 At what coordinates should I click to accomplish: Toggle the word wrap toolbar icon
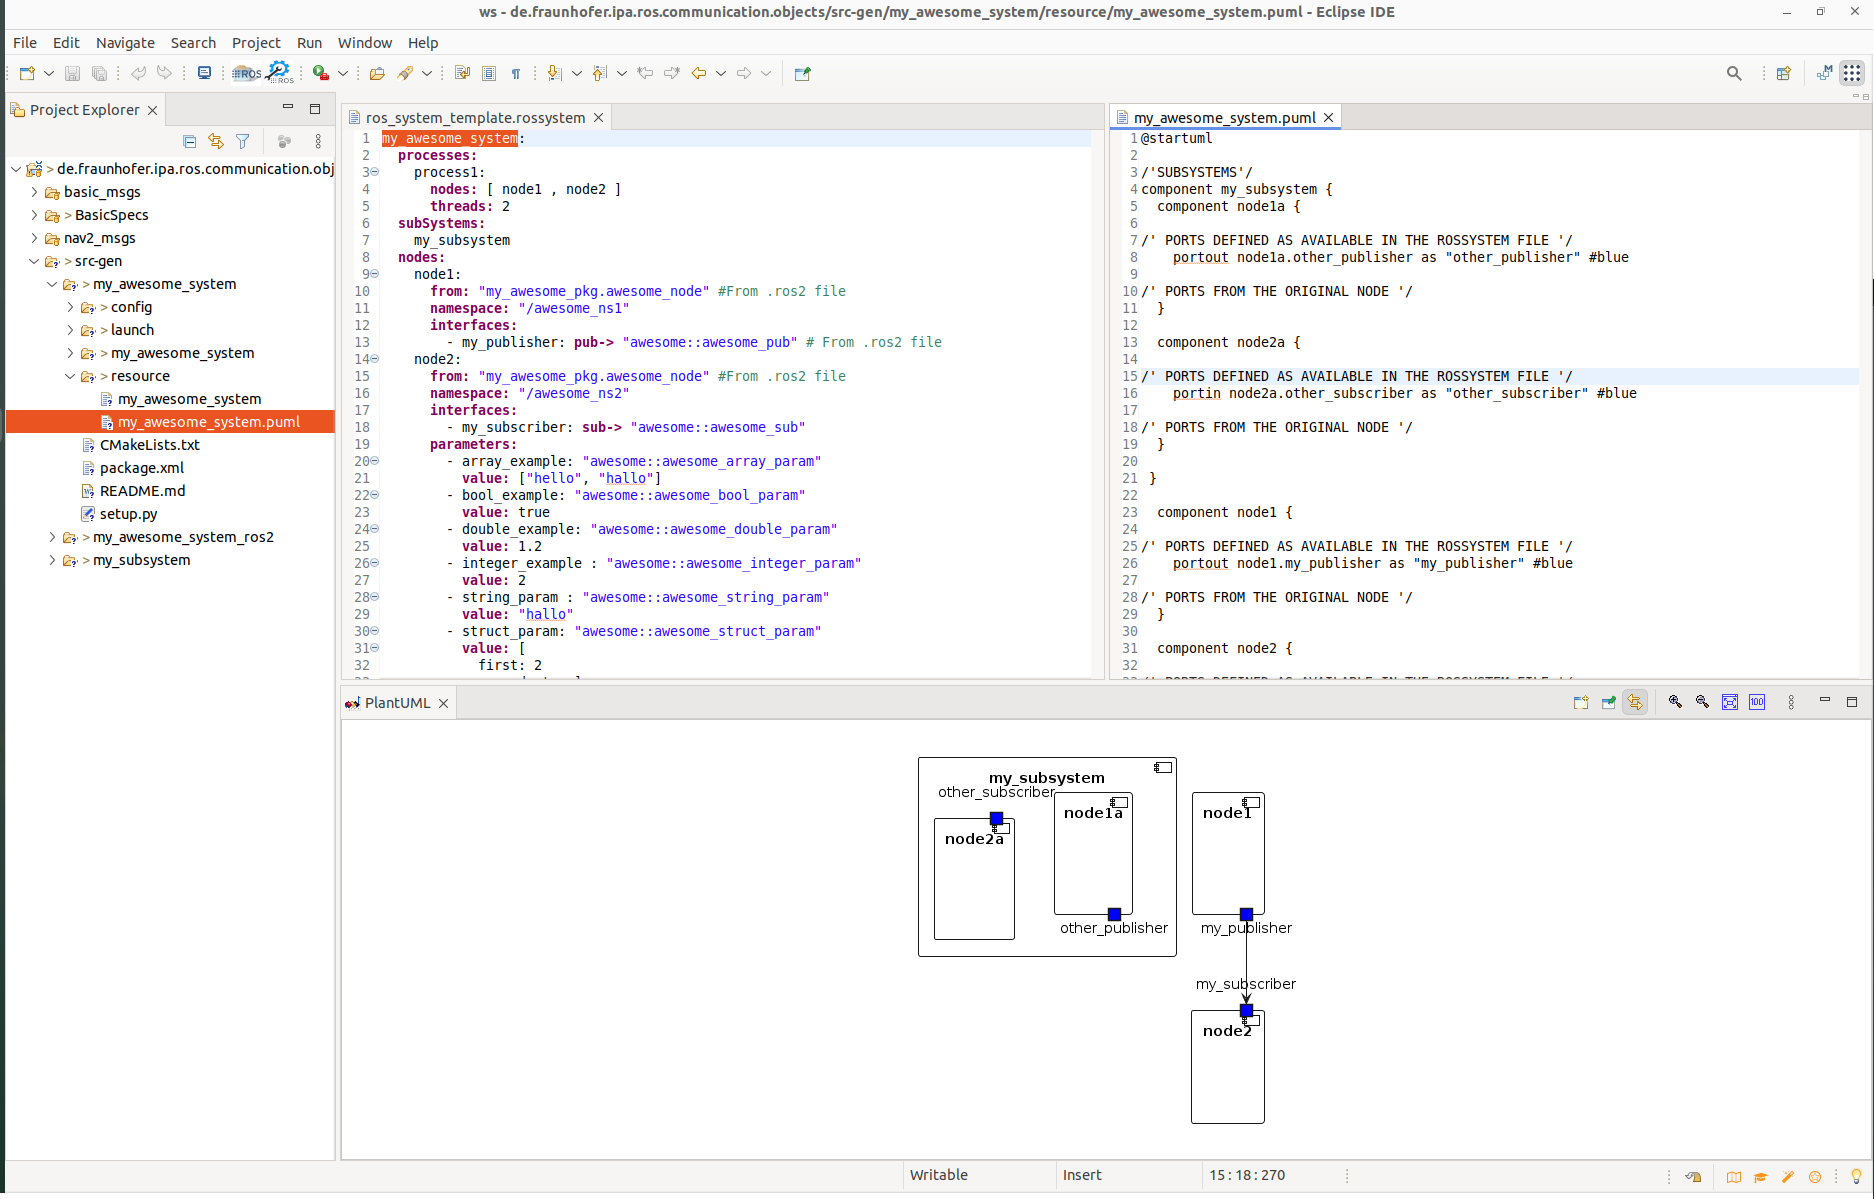[462, 73]
